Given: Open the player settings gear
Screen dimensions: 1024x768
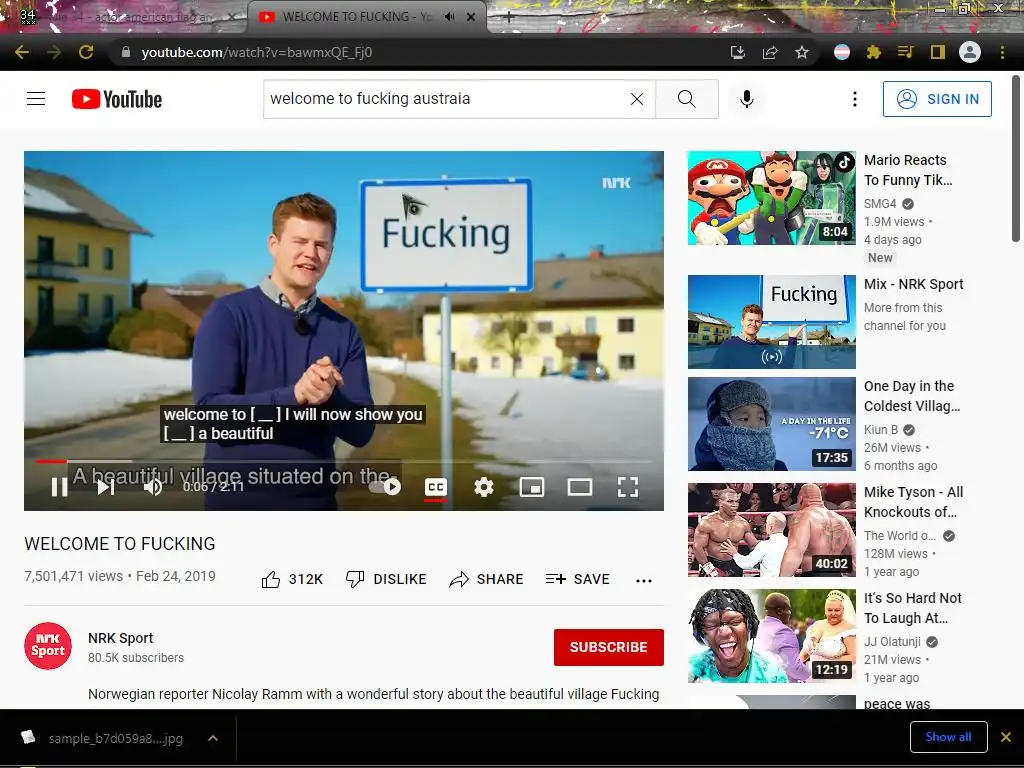Looking at the screenshot, I should tap(484, 487).
